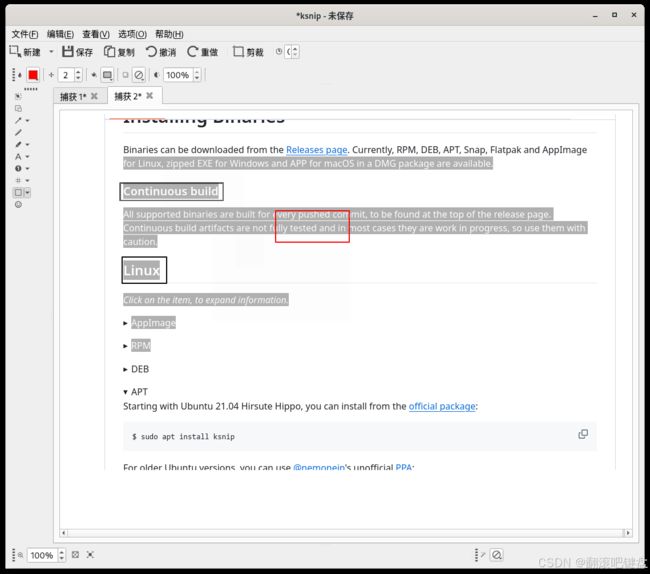Open the 文件(F) menu

click(x=25, y=34)
